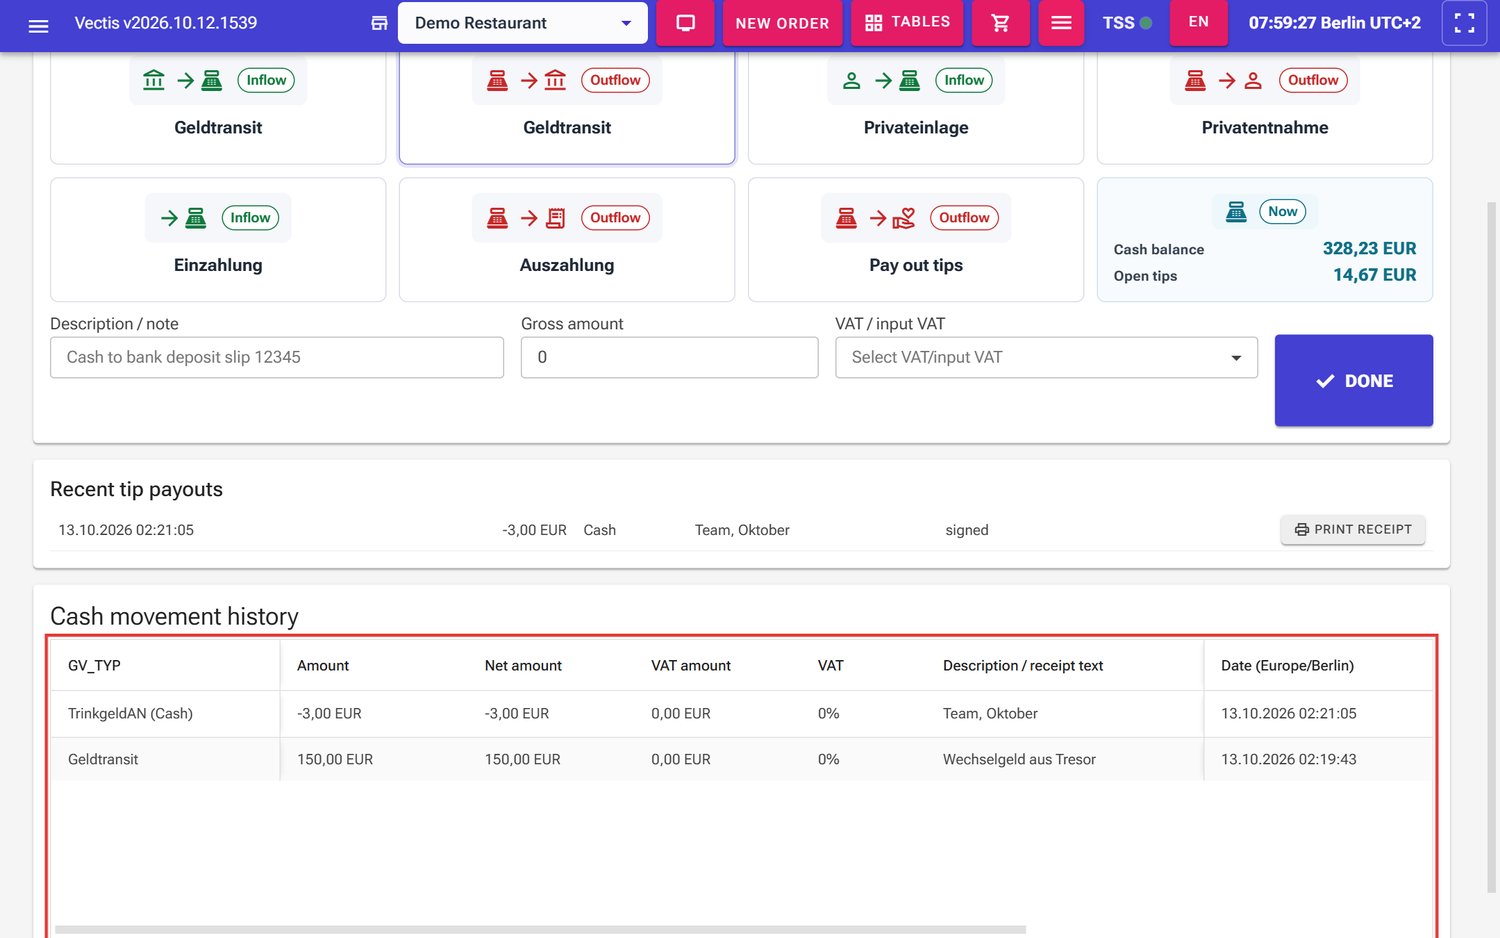
Task: Open the pink lines menu button
Action: point(1061,23)
